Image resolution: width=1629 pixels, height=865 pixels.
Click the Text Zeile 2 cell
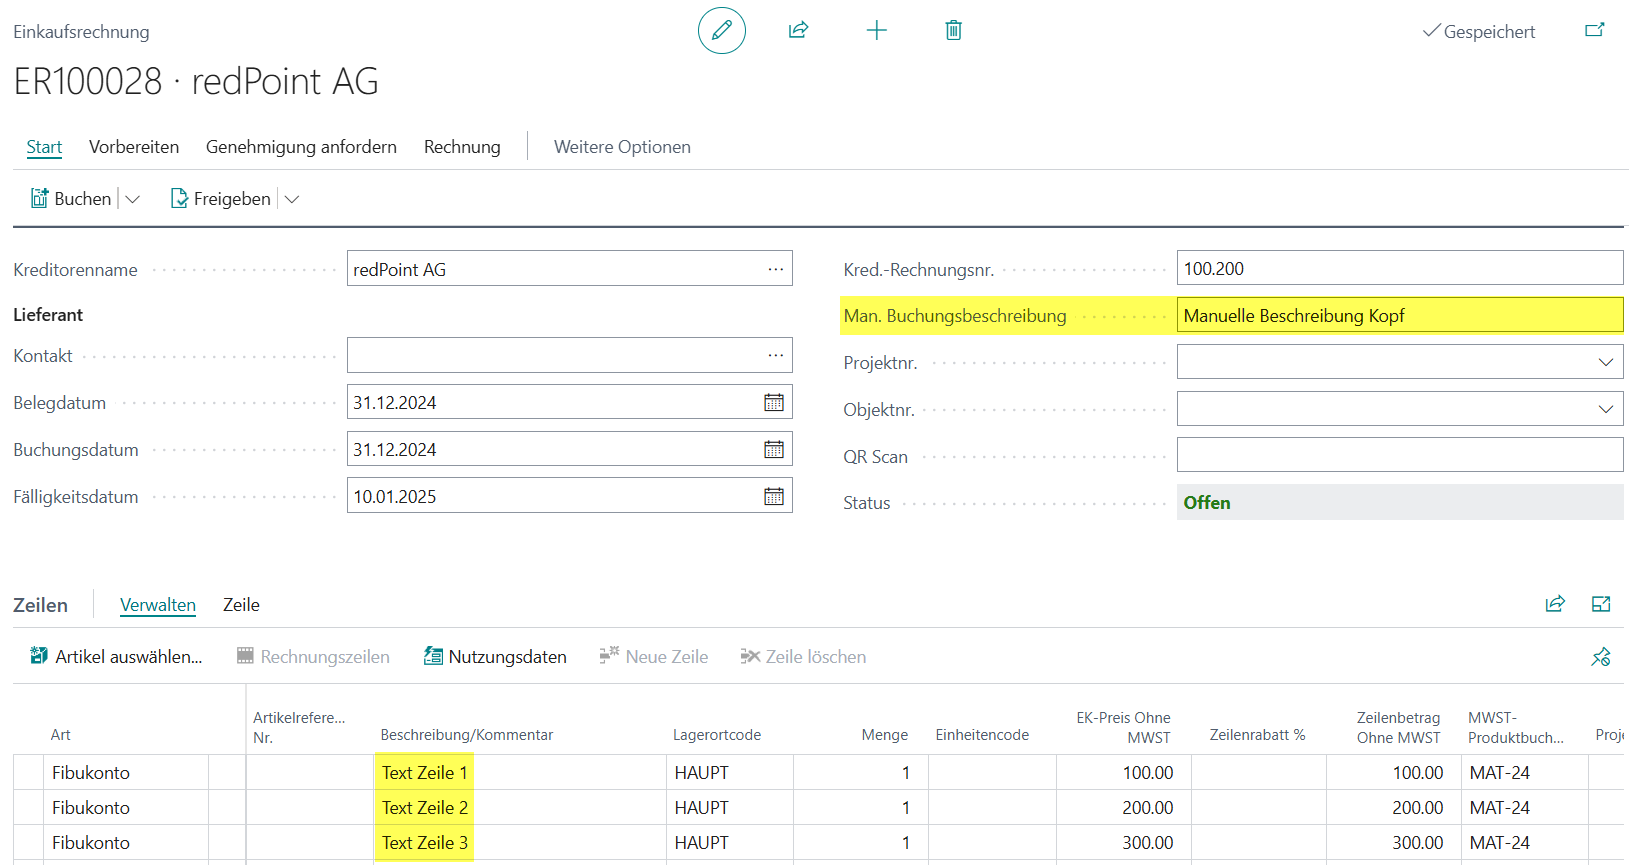click(x=519, y=807)
